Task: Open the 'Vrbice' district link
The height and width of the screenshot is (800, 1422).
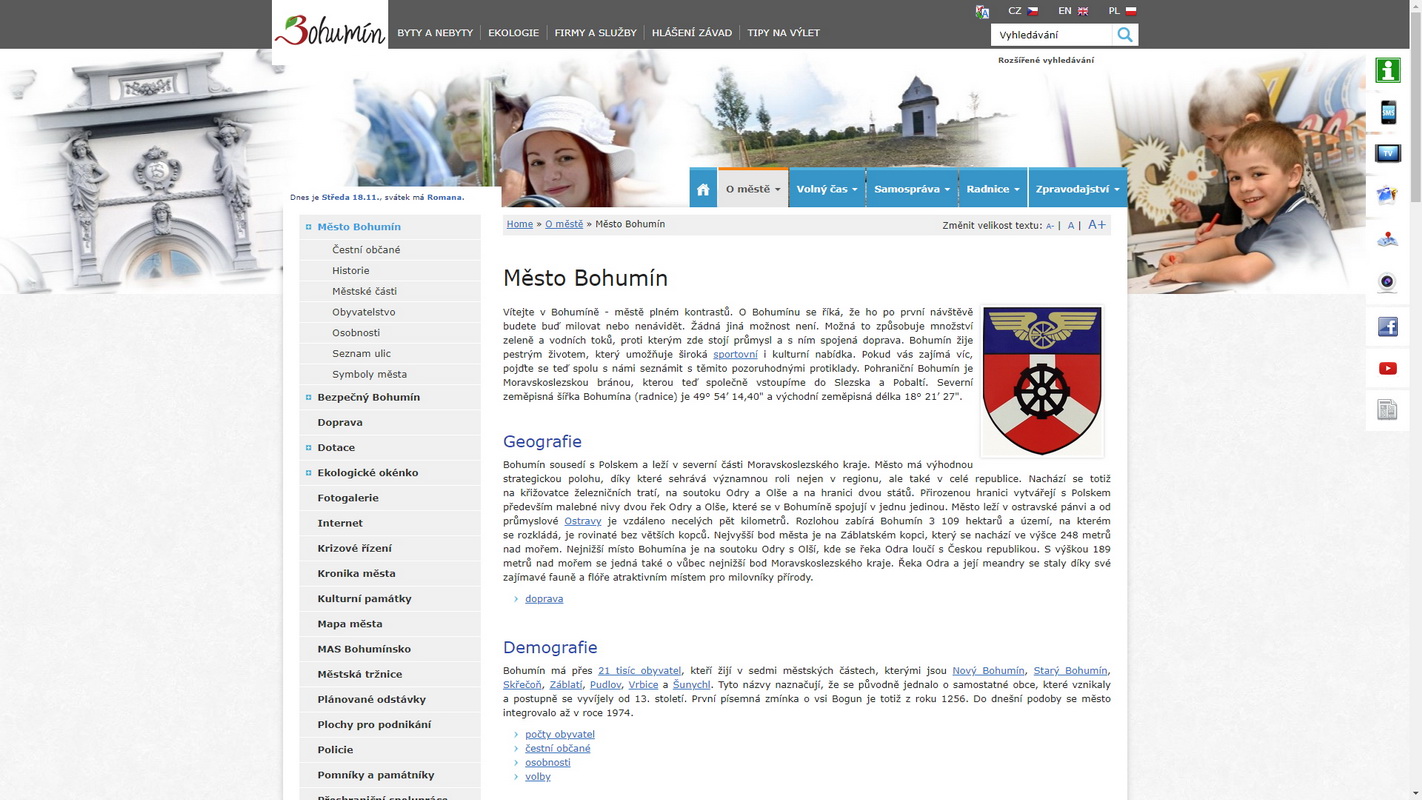Action: [x=643, y=685]
